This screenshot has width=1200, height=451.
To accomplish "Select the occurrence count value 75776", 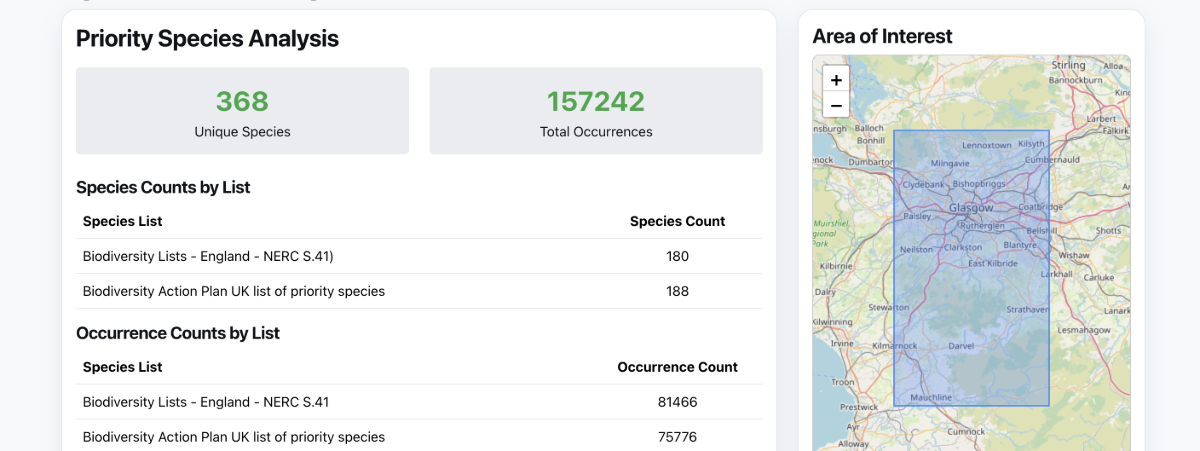I will [677, 437].
